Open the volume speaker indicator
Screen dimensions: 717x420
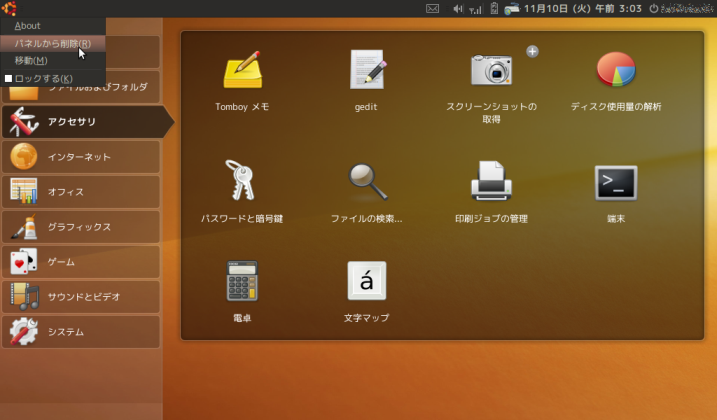point(458,9)
